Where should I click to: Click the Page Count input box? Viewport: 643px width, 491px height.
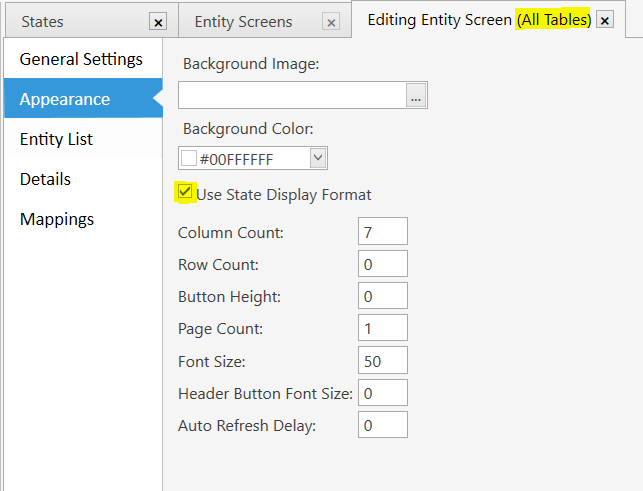pos(383,328)
